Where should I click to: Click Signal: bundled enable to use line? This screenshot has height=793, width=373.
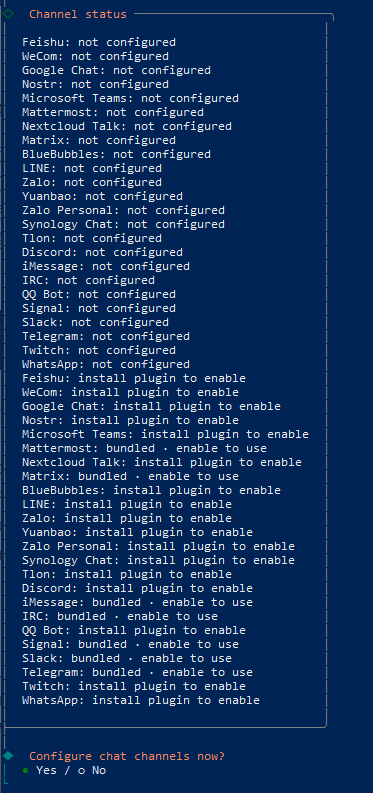130,644
